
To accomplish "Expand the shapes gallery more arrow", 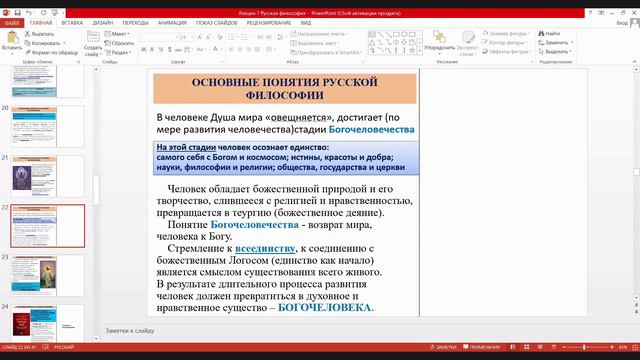I will [x=420, y=51].
